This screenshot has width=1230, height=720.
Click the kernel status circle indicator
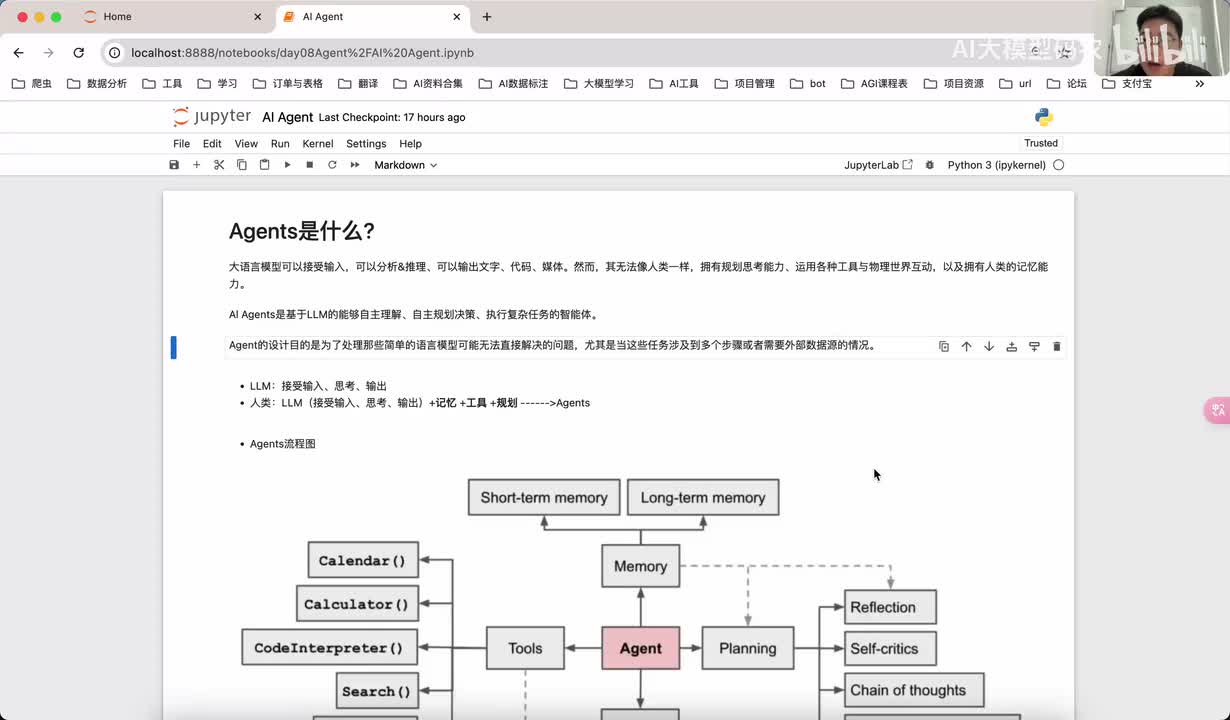[x=1058, y=165]
